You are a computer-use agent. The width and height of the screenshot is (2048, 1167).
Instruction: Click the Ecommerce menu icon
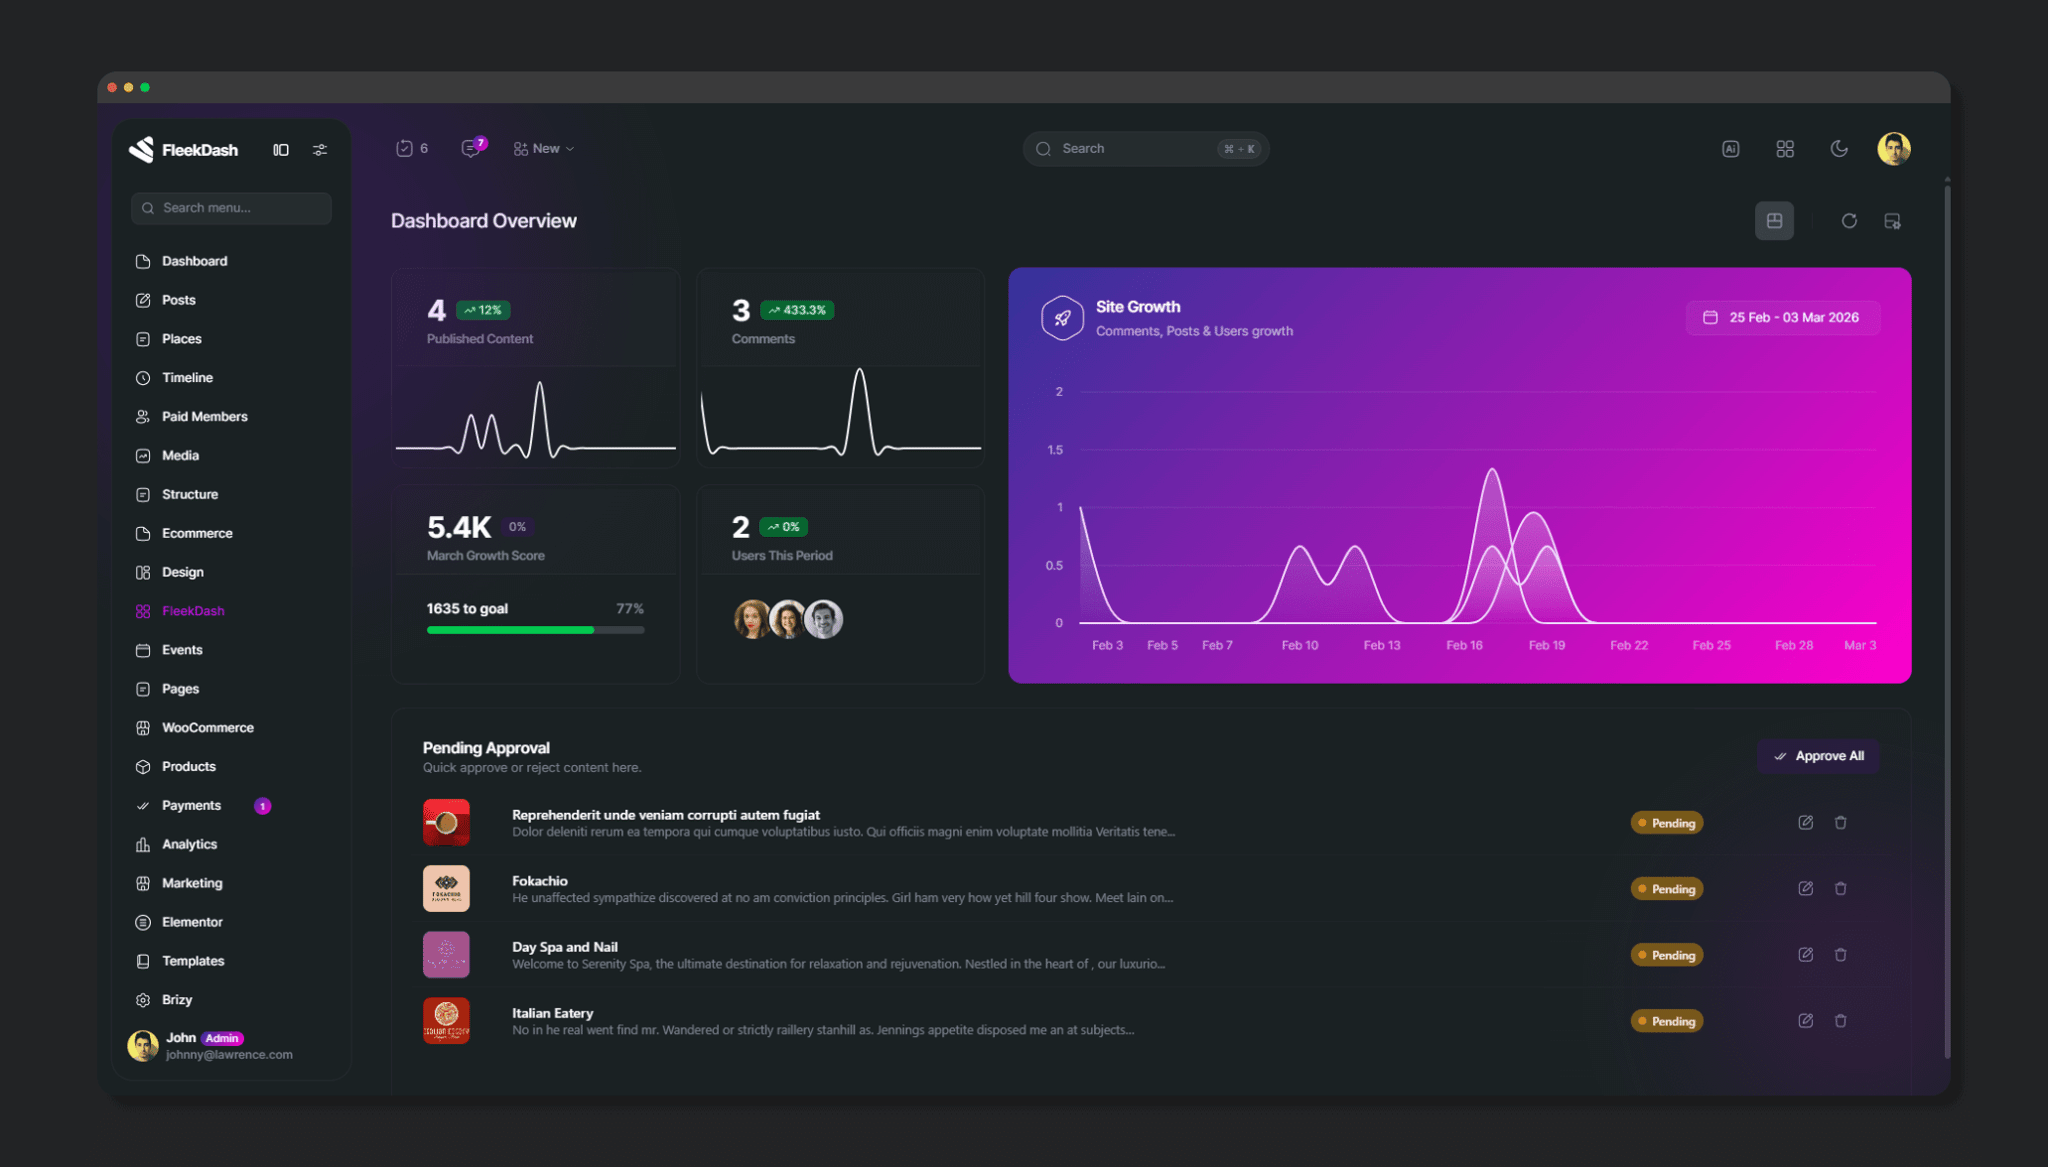point(143,534)
